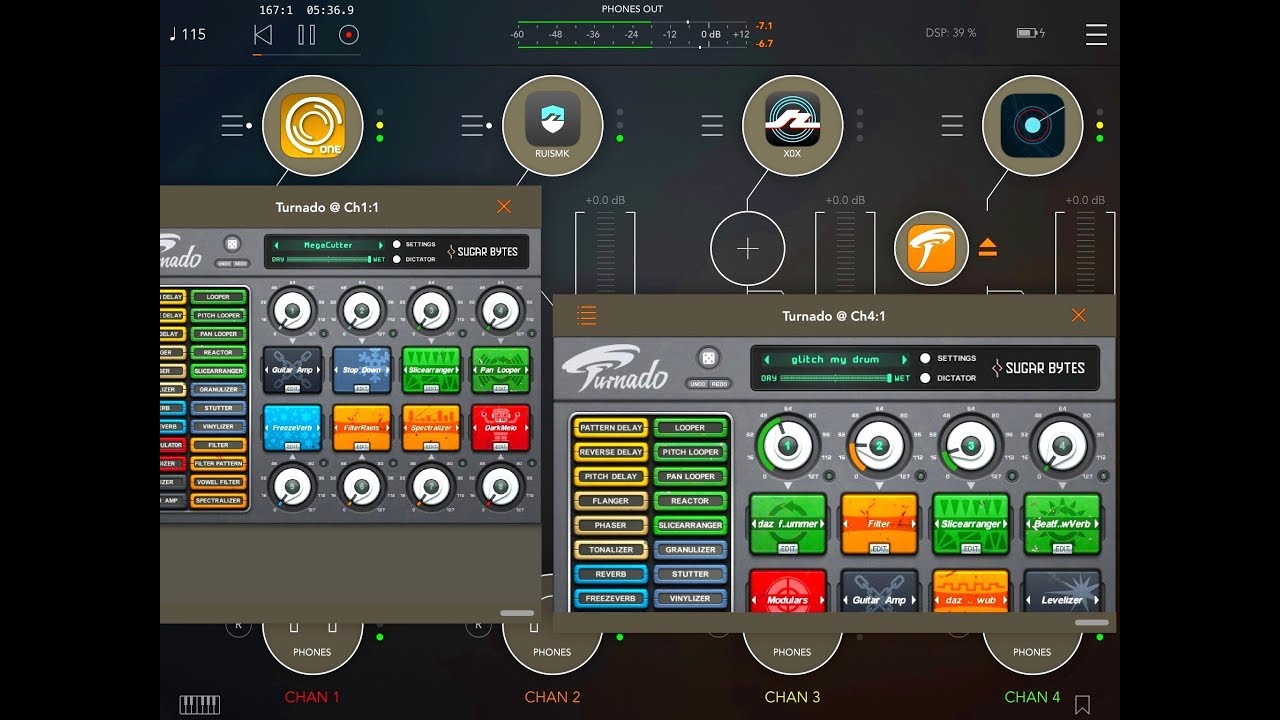The height and width of the screenshot is (720, 1280).
Task: Go to next preset after MegaCutter
Action: pyautogui.click(x=381, y=245)
